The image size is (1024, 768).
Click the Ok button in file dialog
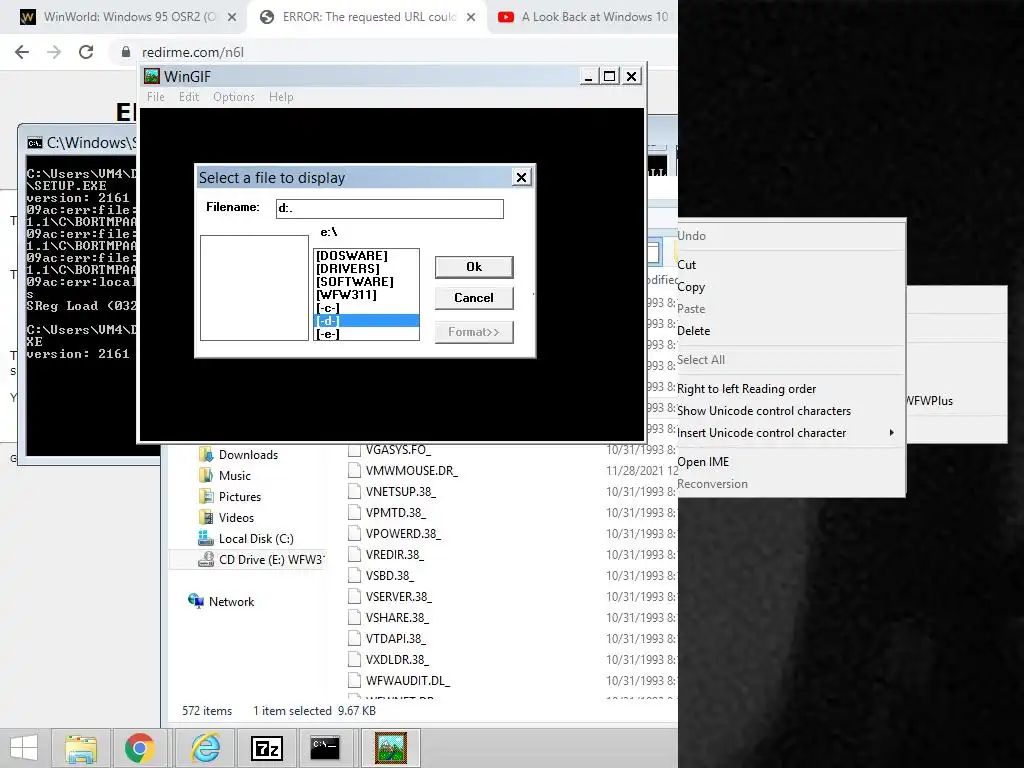click(474, 266)
